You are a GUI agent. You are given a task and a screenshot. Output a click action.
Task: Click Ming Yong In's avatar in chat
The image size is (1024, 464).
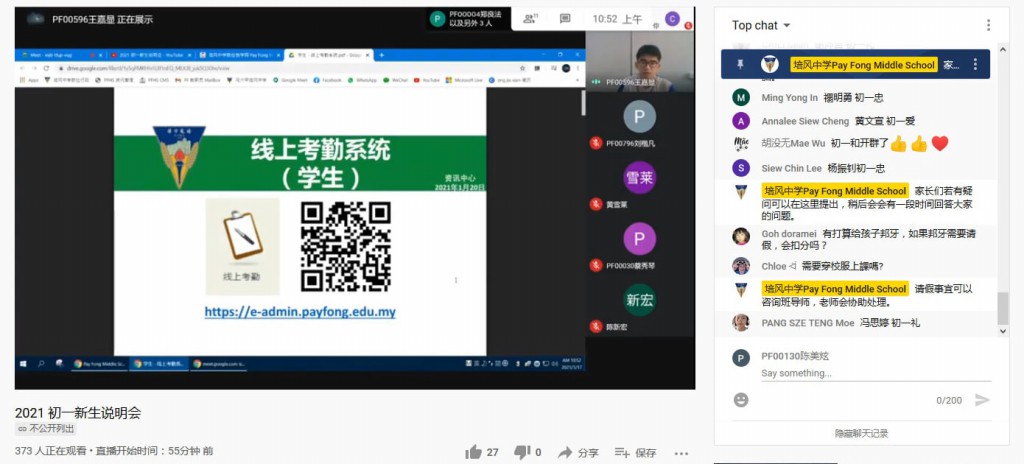point(741,98)
